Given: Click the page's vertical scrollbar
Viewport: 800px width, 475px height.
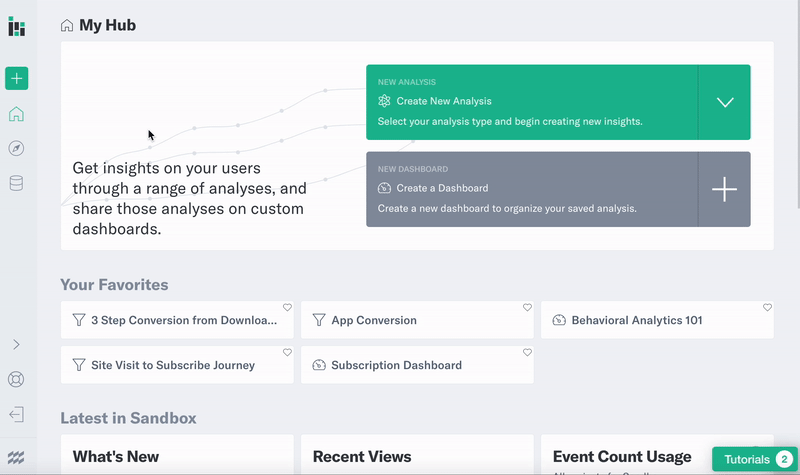Looking at the screenshot, I should tap(798, 104).
